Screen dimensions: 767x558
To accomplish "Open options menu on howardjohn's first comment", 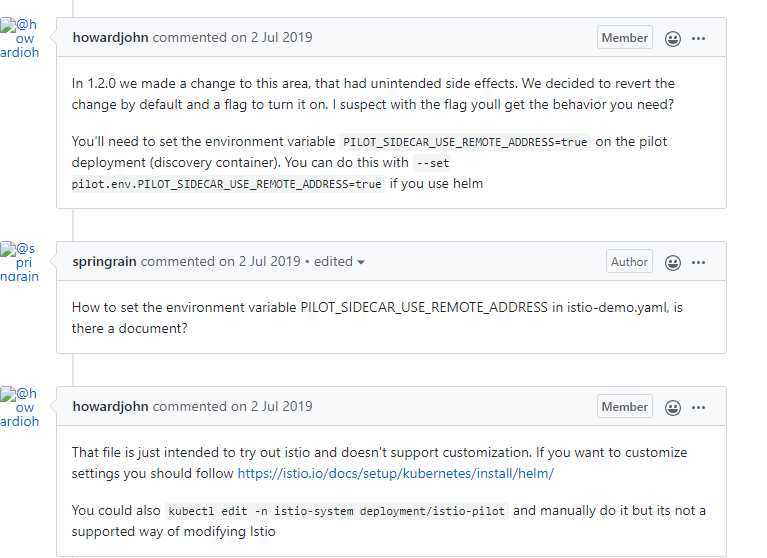I will pos(698,39).
